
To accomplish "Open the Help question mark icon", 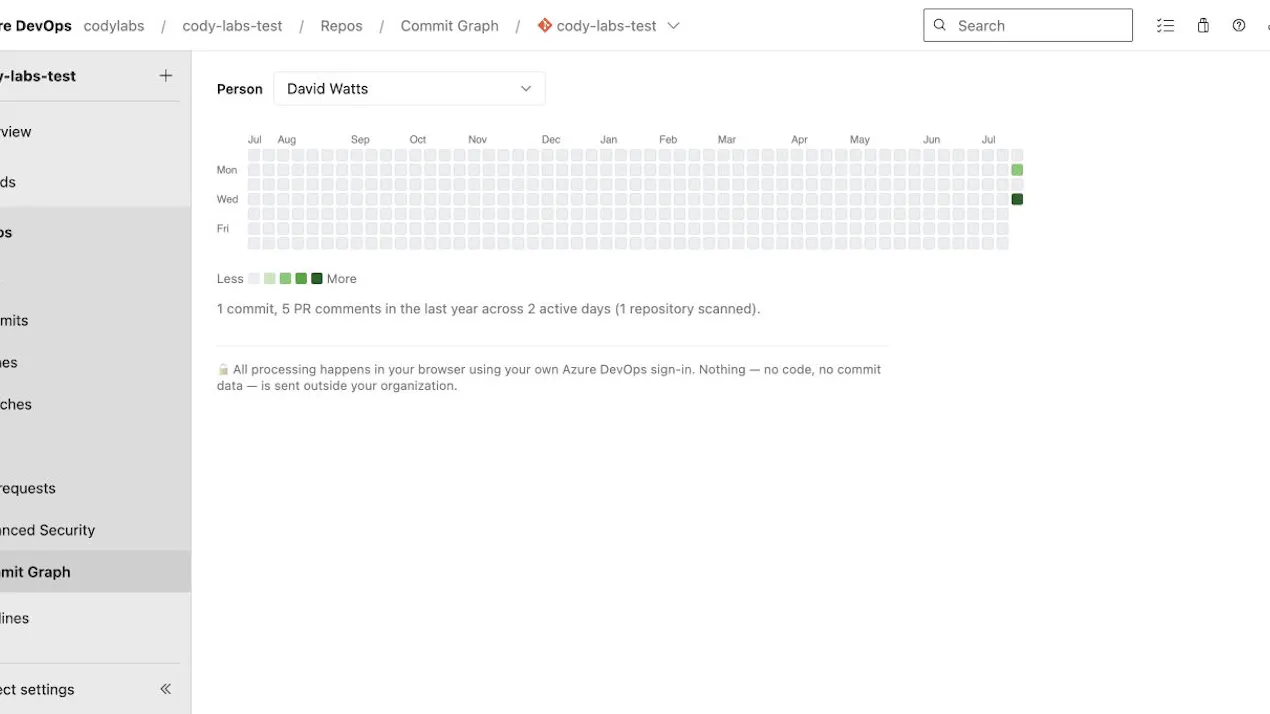I will [x=1239, y=26].
